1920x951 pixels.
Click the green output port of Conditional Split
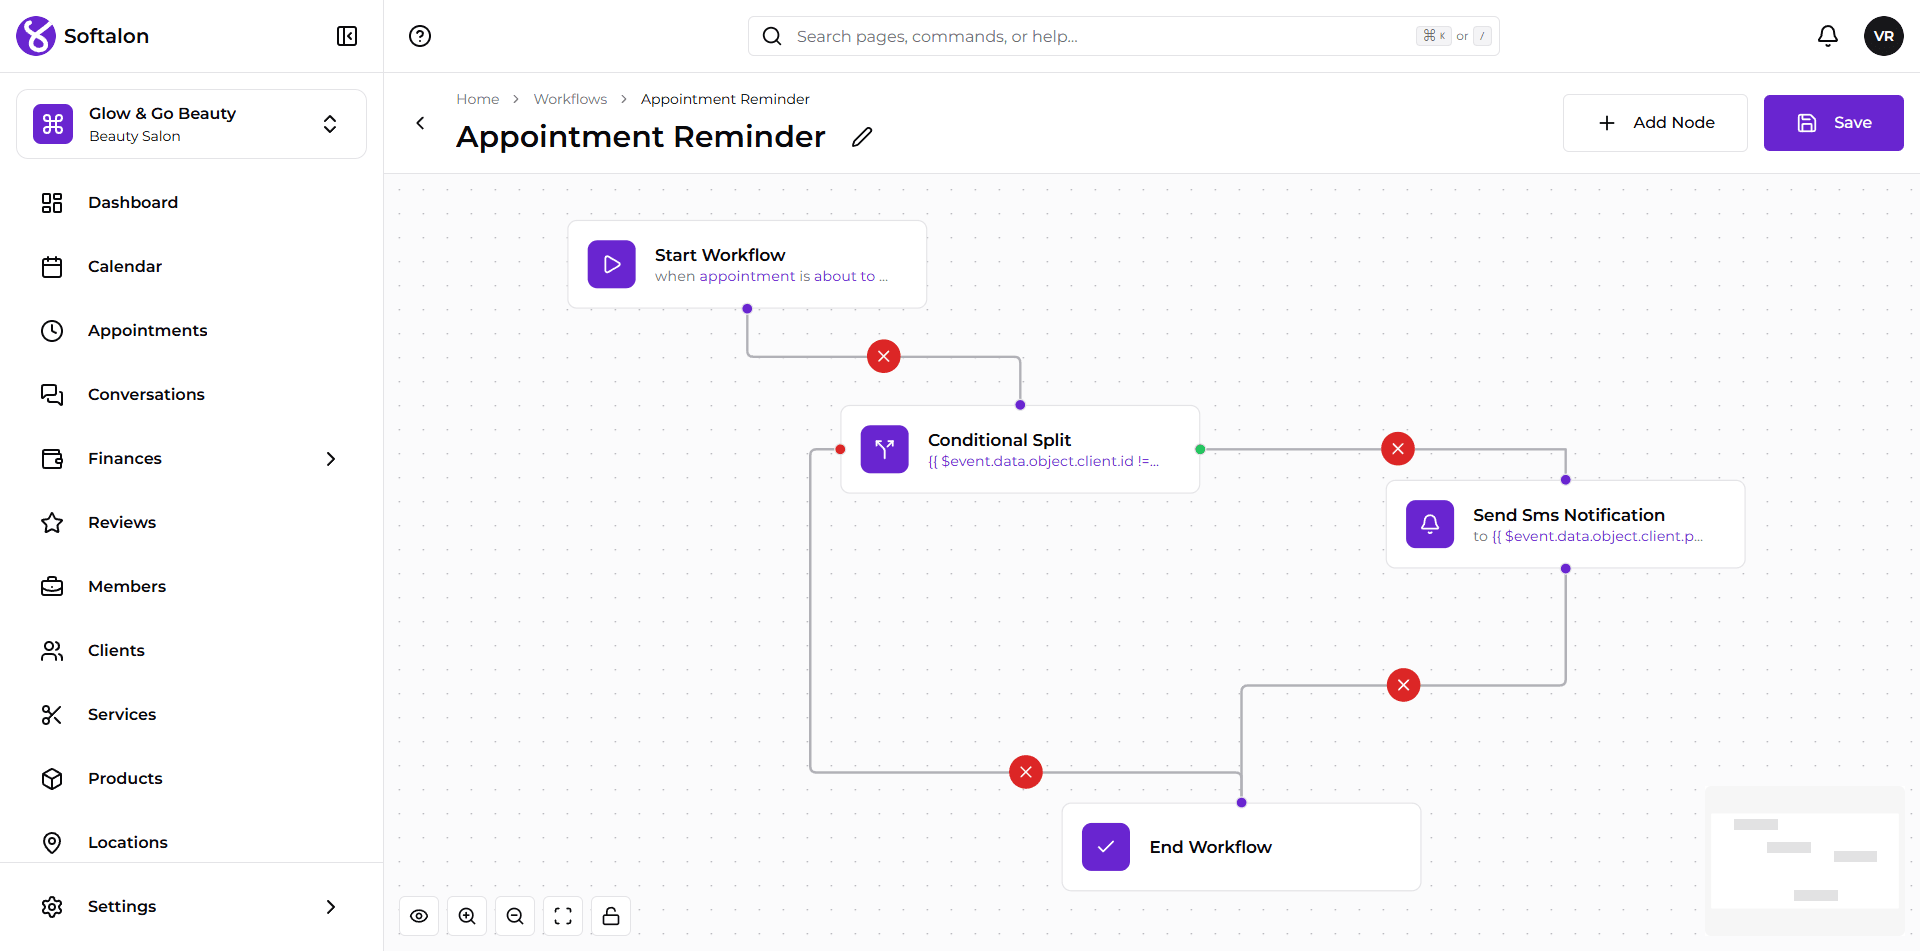coord(1200,449)
